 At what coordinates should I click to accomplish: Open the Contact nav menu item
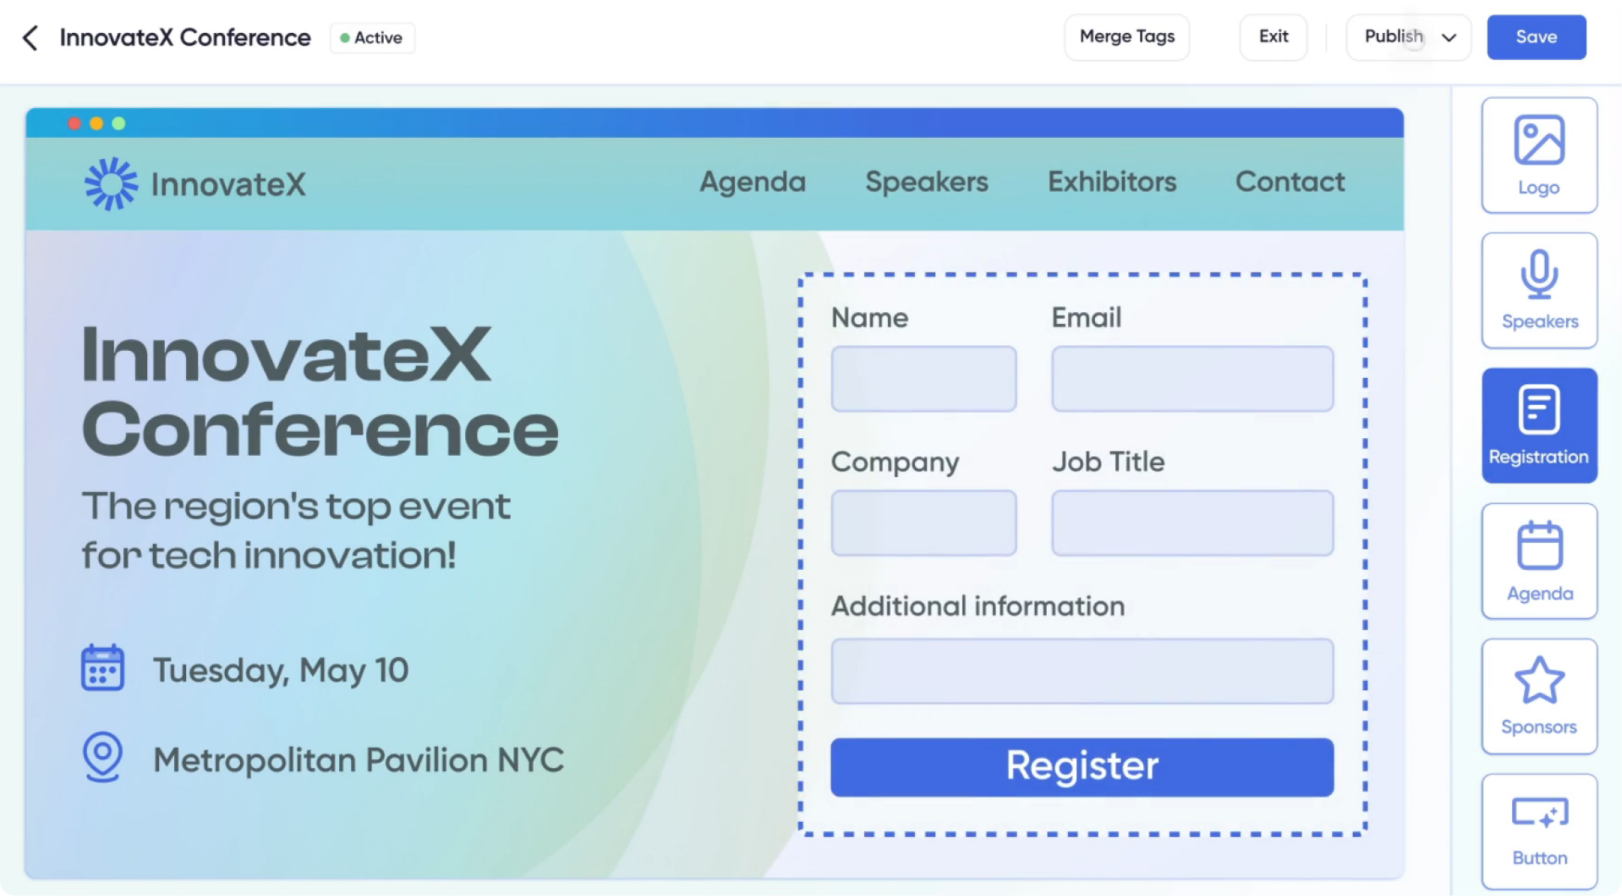pyautogui.click(x=1290, y=182)
